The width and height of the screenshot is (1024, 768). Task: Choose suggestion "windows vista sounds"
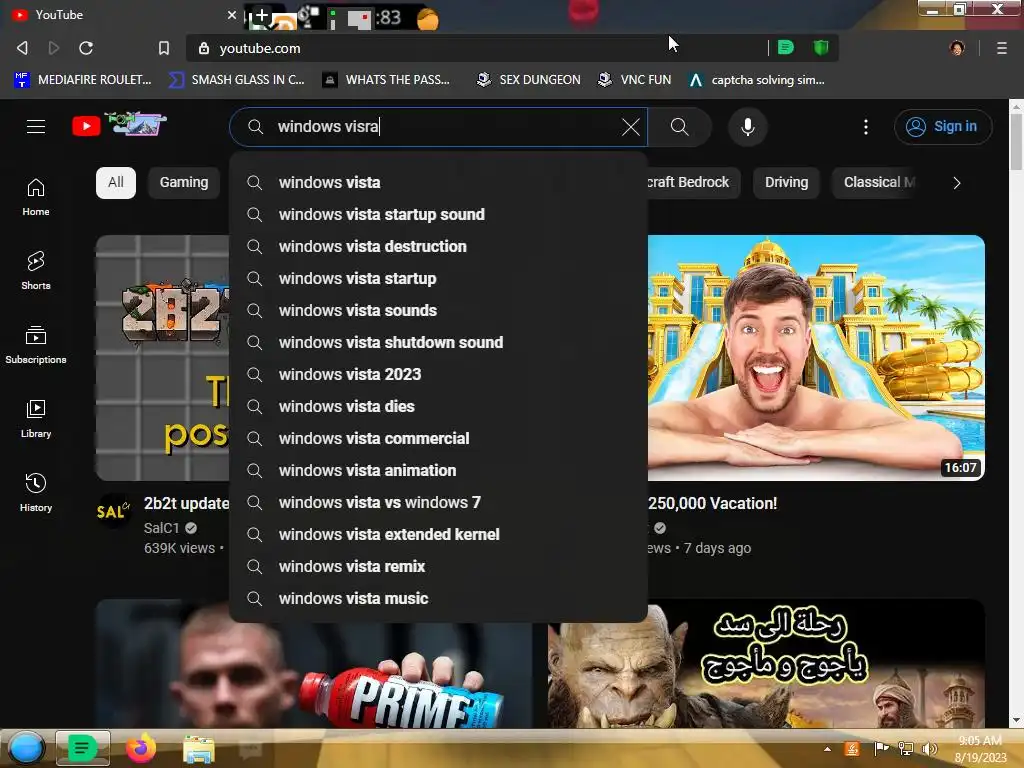pos(438,310)
